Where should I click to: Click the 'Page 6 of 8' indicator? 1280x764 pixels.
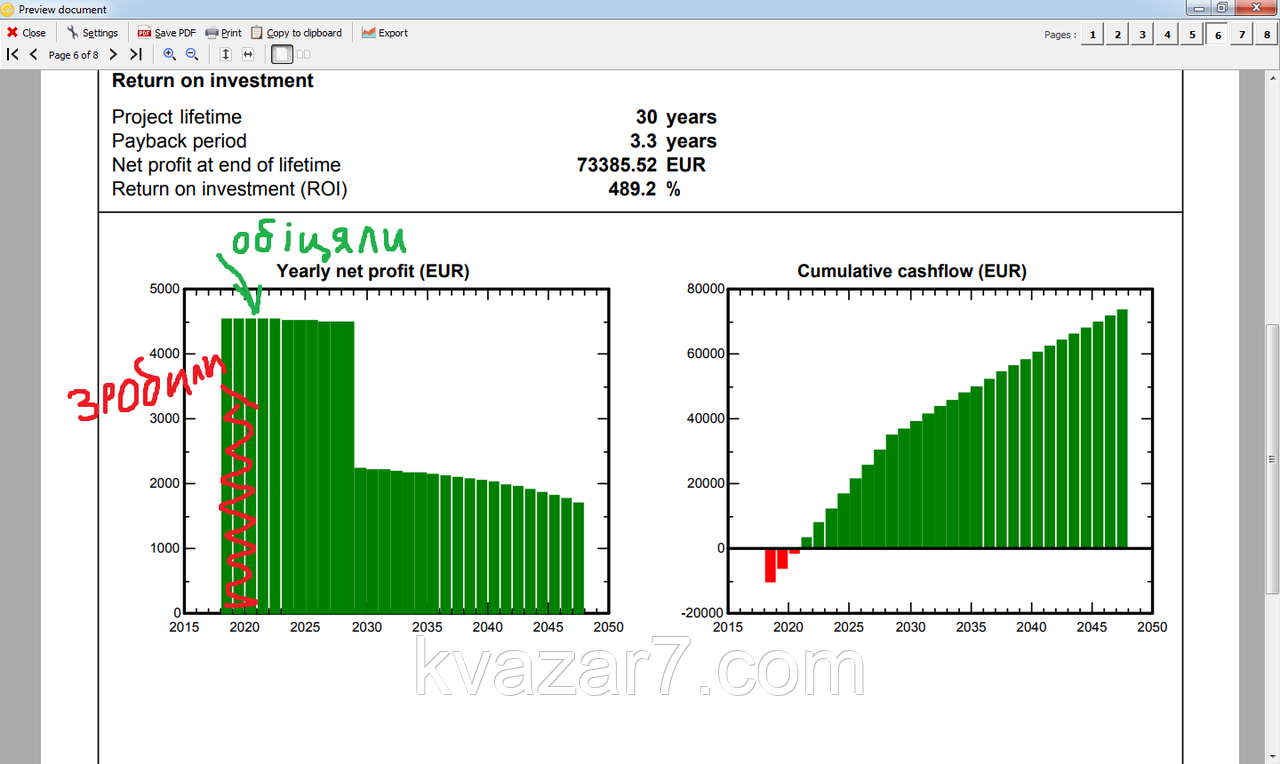click(73, 55)
